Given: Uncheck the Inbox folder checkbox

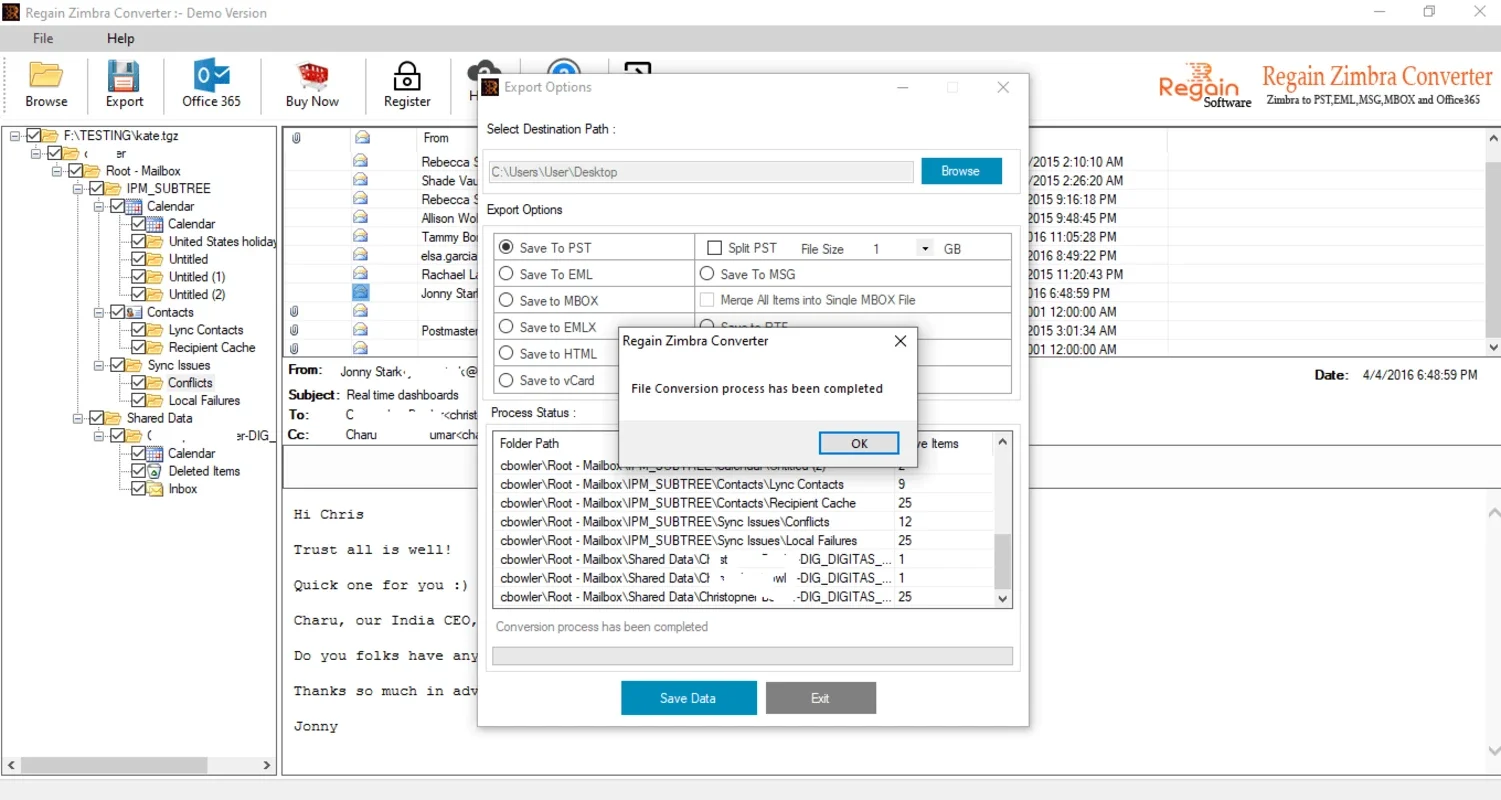Looking at the screenshot, I should pos(138,489).
